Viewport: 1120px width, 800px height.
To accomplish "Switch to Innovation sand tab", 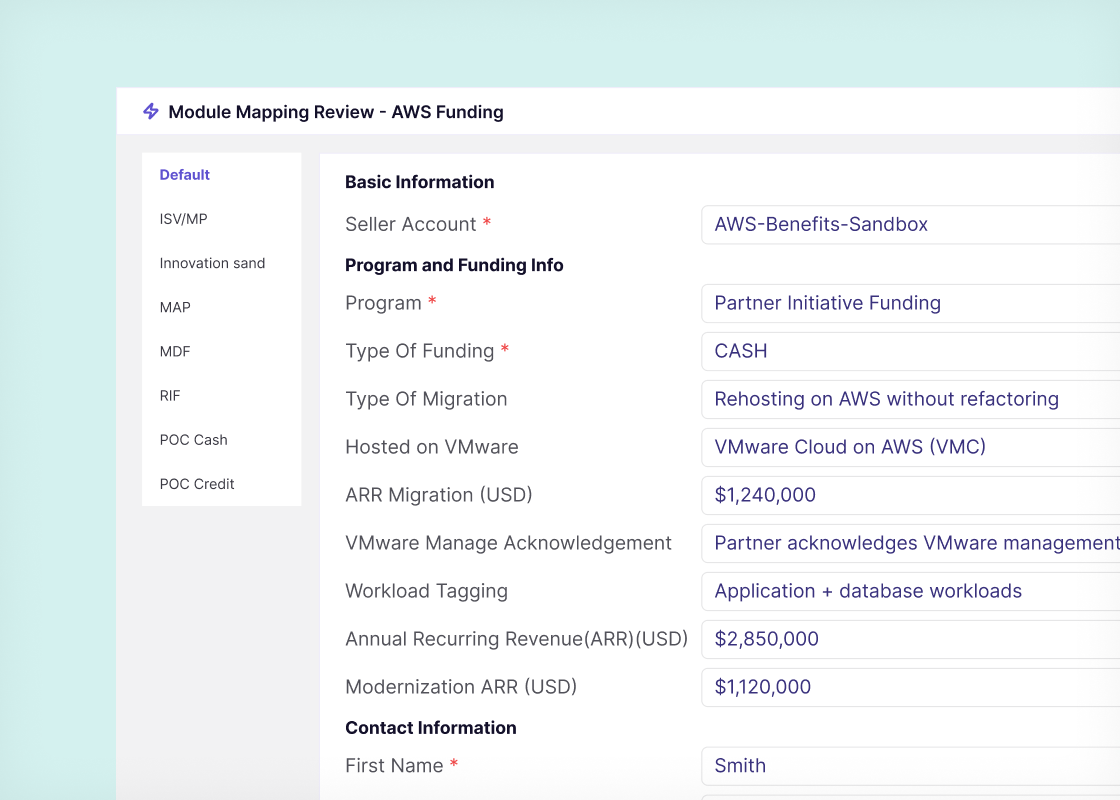I will pyautogui.click(x=212, y=264).
